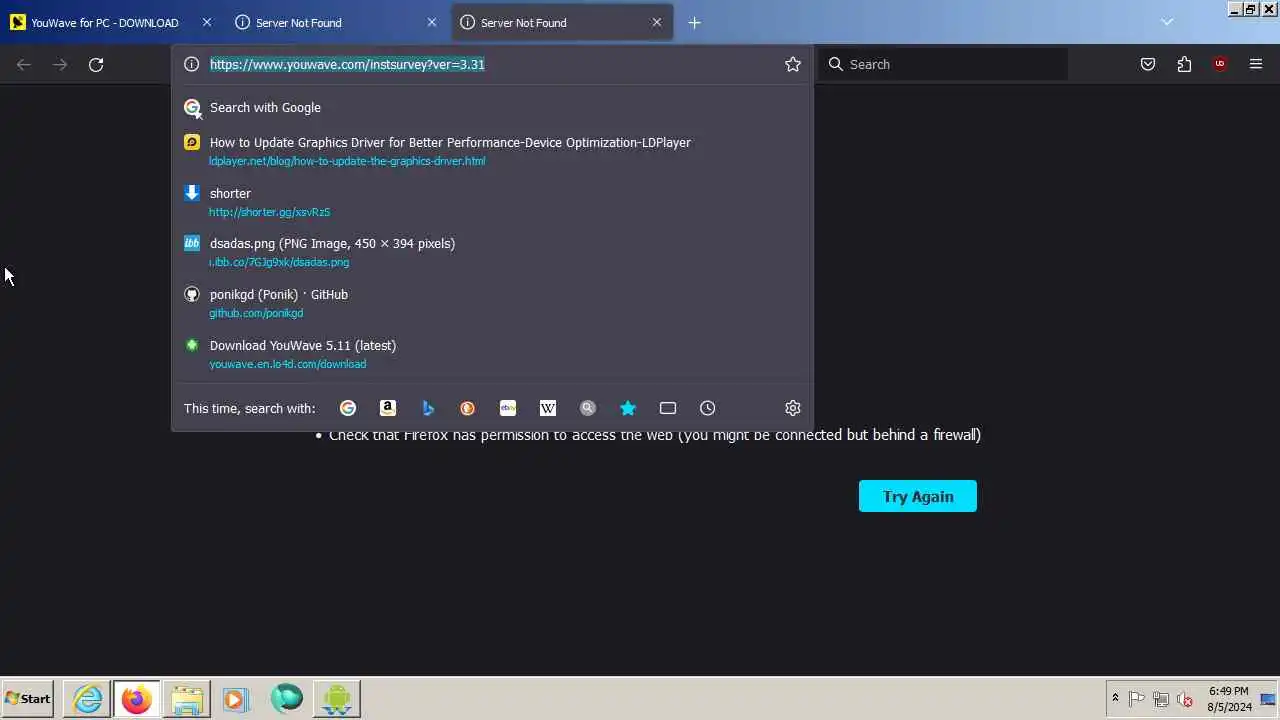Close the active Server Not Found tab
The height and width of the screenshot is (720, 1280).
[x=657, y=22]
